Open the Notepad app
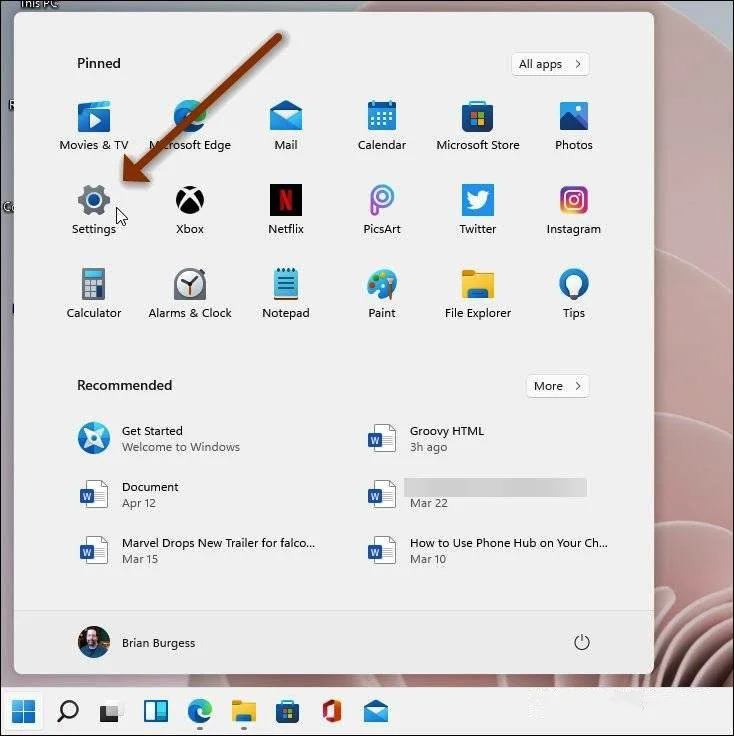The image size is (734, 736). 286,293
